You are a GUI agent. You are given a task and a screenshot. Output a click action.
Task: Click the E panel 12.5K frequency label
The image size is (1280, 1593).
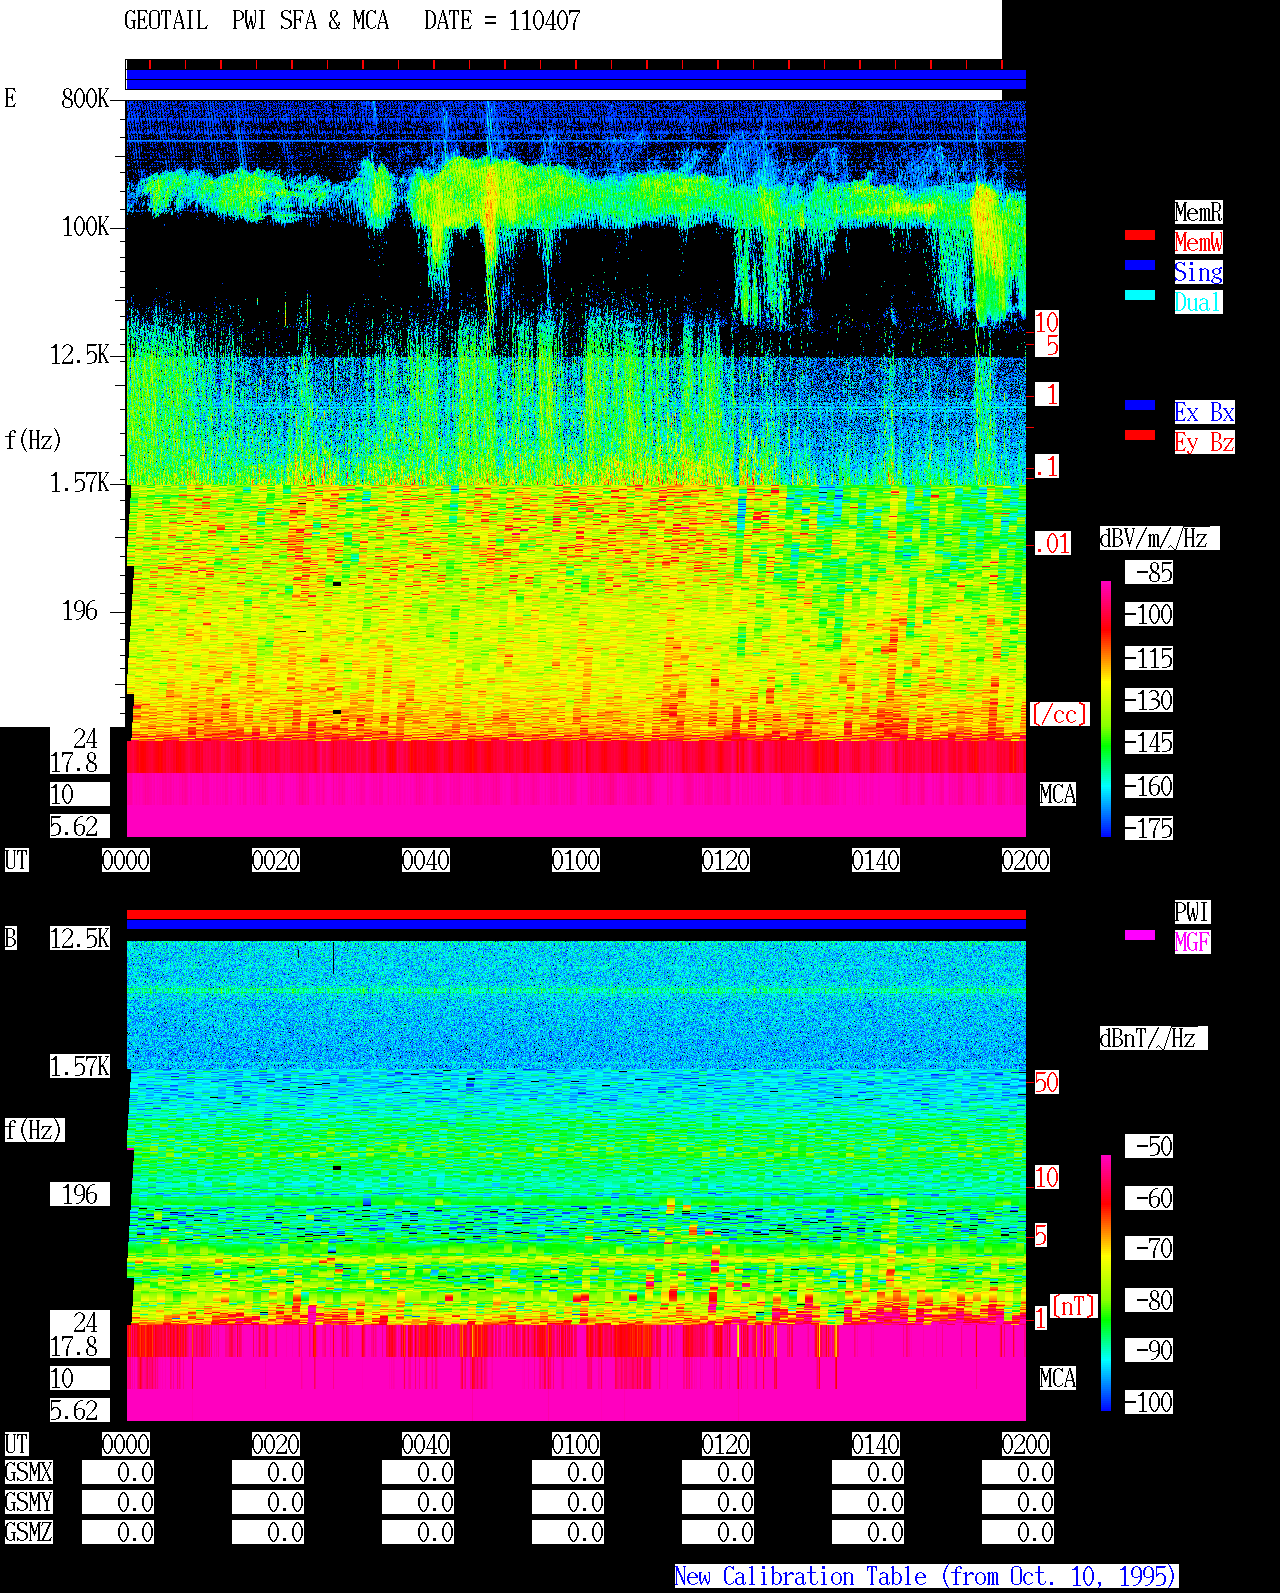click(80, 354)
